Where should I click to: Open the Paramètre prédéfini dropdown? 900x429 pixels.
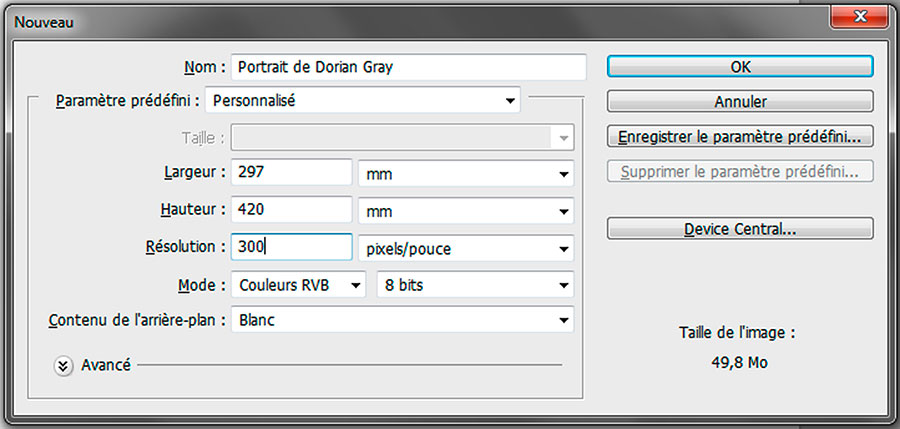tap(362, 101)
